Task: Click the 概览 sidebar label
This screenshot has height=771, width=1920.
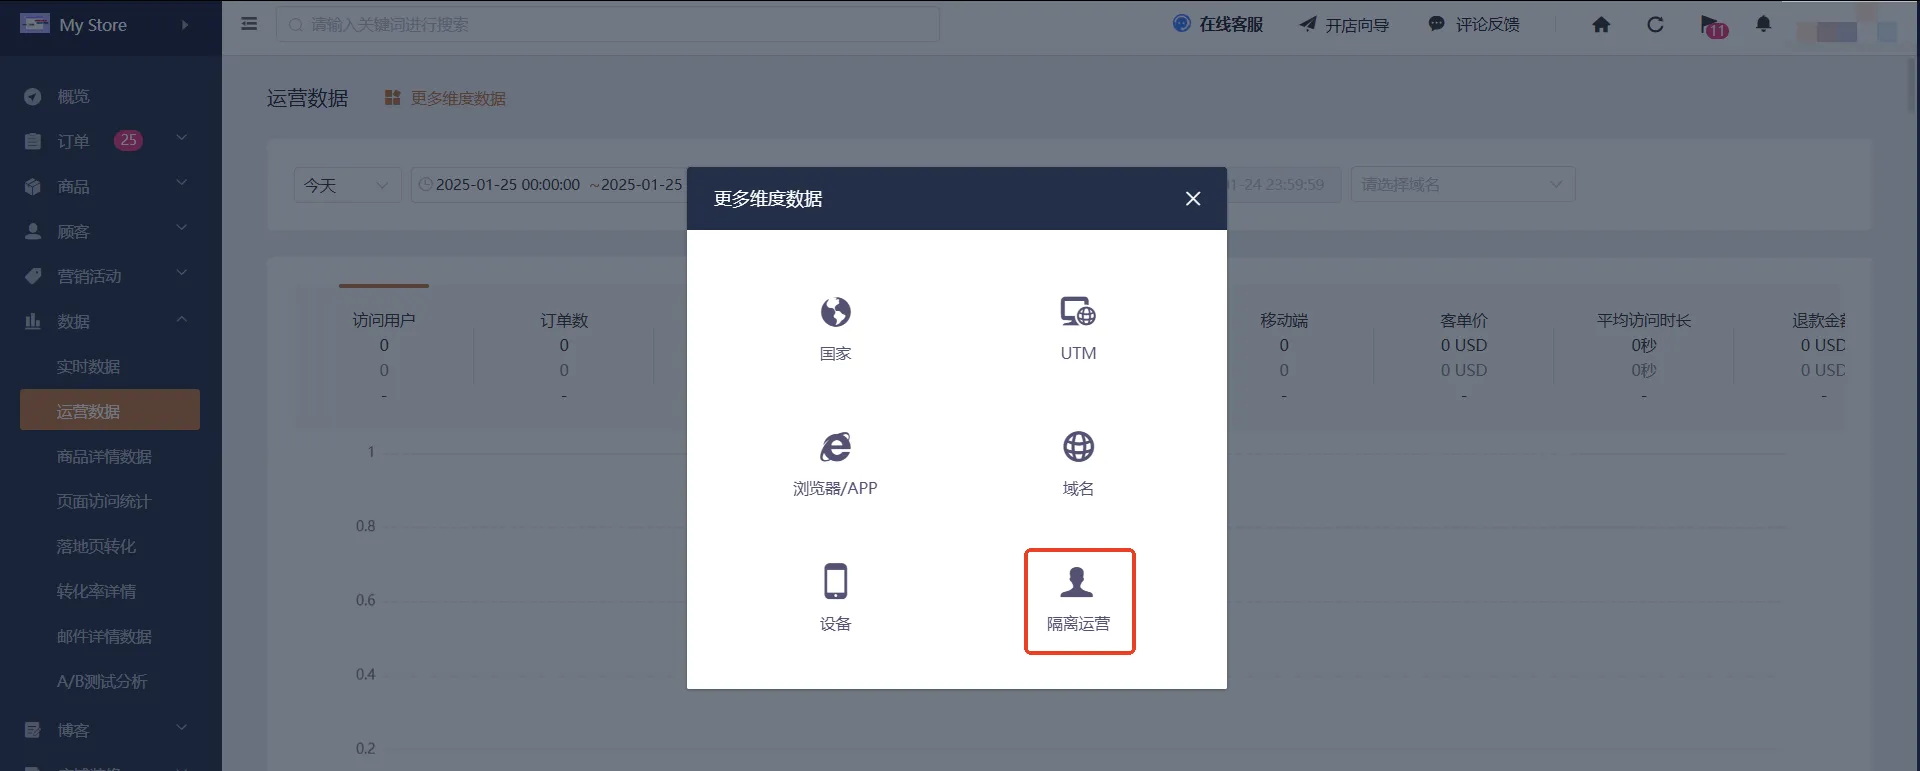Action: 73,97
